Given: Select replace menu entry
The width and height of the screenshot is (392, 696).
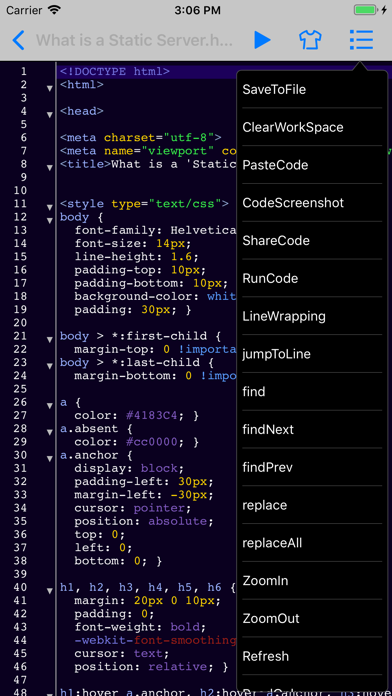Looking at the screenshot, I should [x=312, y=505].
